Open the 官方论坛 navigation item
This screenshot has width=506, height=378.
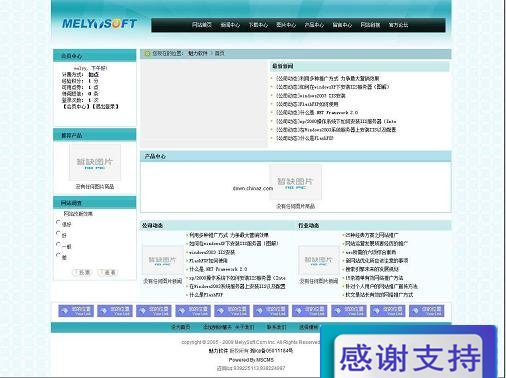[x=398, y=25]
